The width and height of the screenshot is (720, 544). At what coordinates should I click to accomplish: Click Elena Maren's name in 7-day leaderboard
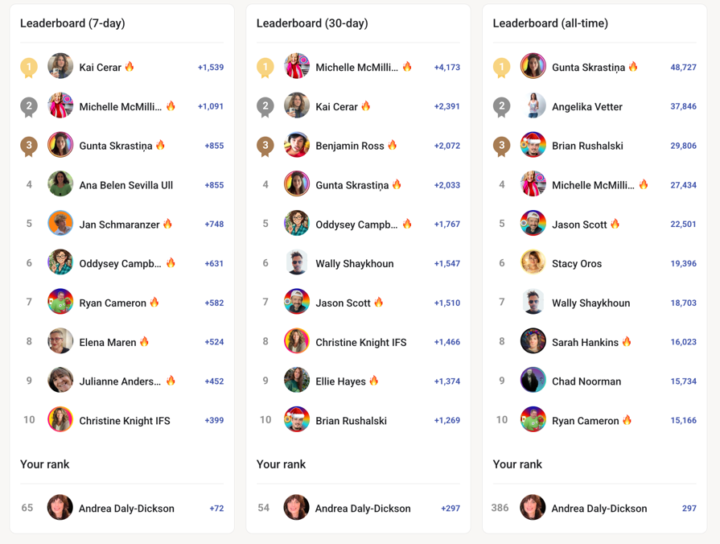coord(107,342)
